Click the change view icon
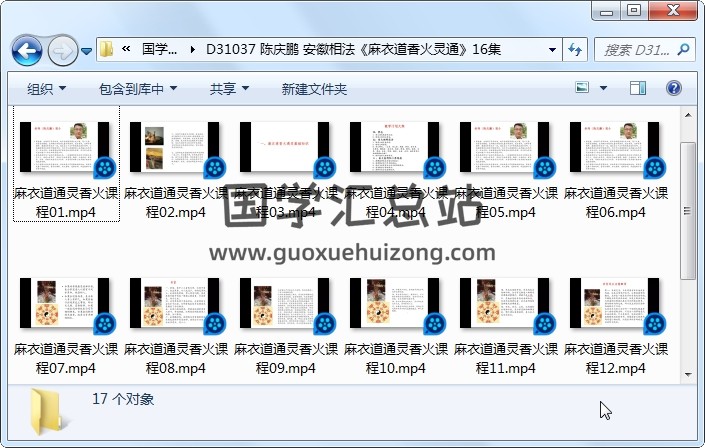 pos(583,89)
